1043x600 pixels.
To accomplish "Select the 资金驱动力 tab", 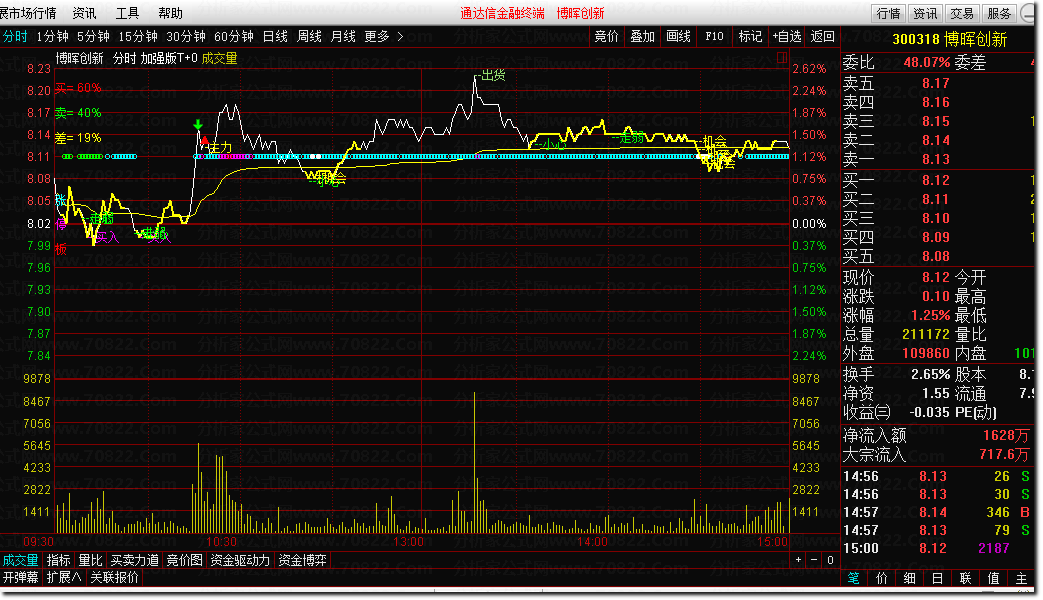I will (240, 560).
